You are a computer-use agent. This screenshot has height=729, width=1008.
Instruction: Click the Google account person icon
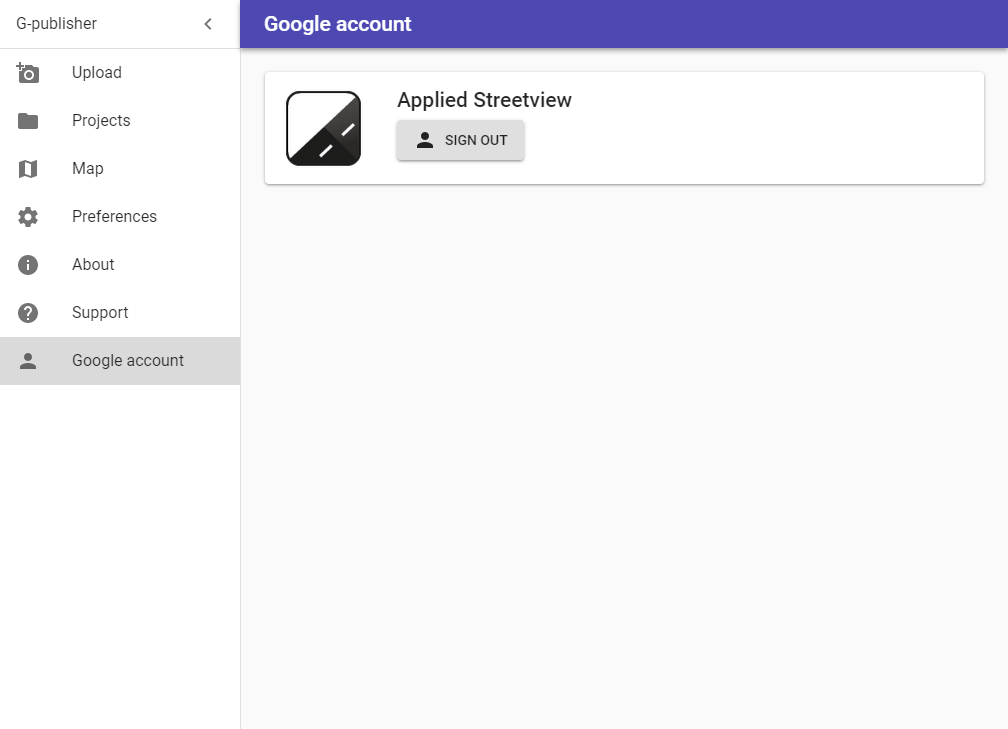coord(28,361)
